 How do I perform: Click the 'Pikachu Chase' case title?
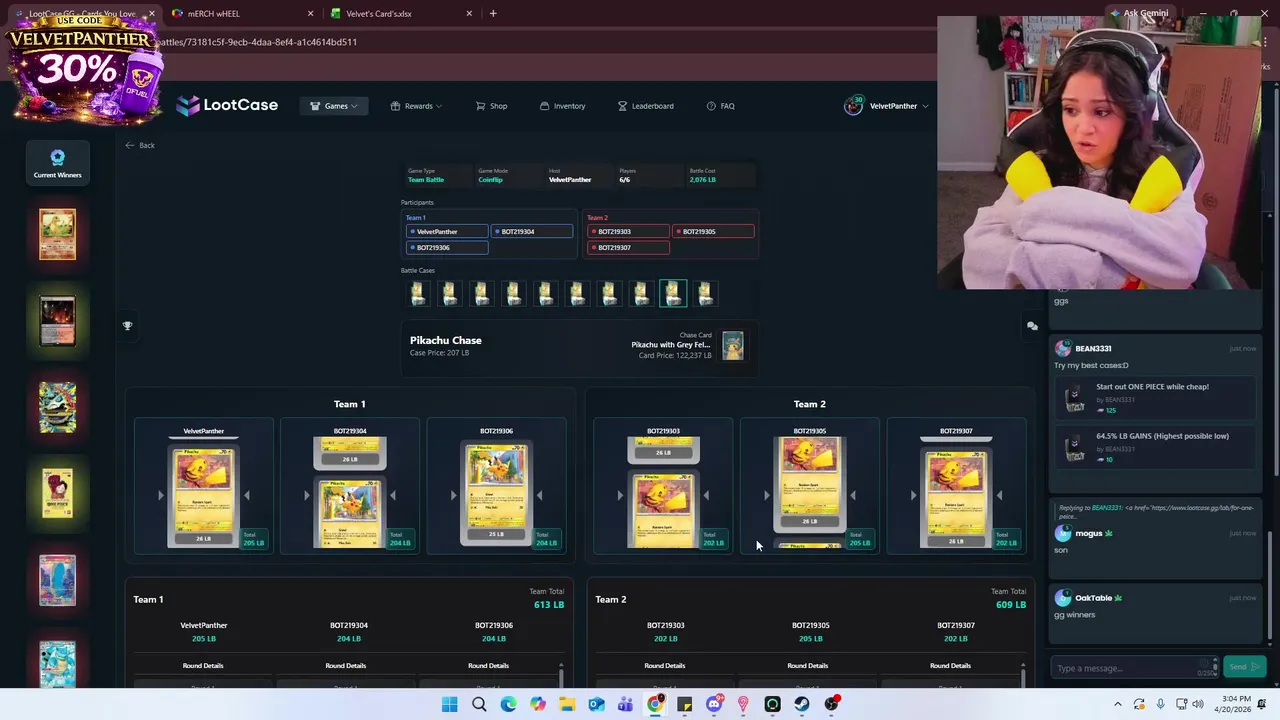coord(446,340)
